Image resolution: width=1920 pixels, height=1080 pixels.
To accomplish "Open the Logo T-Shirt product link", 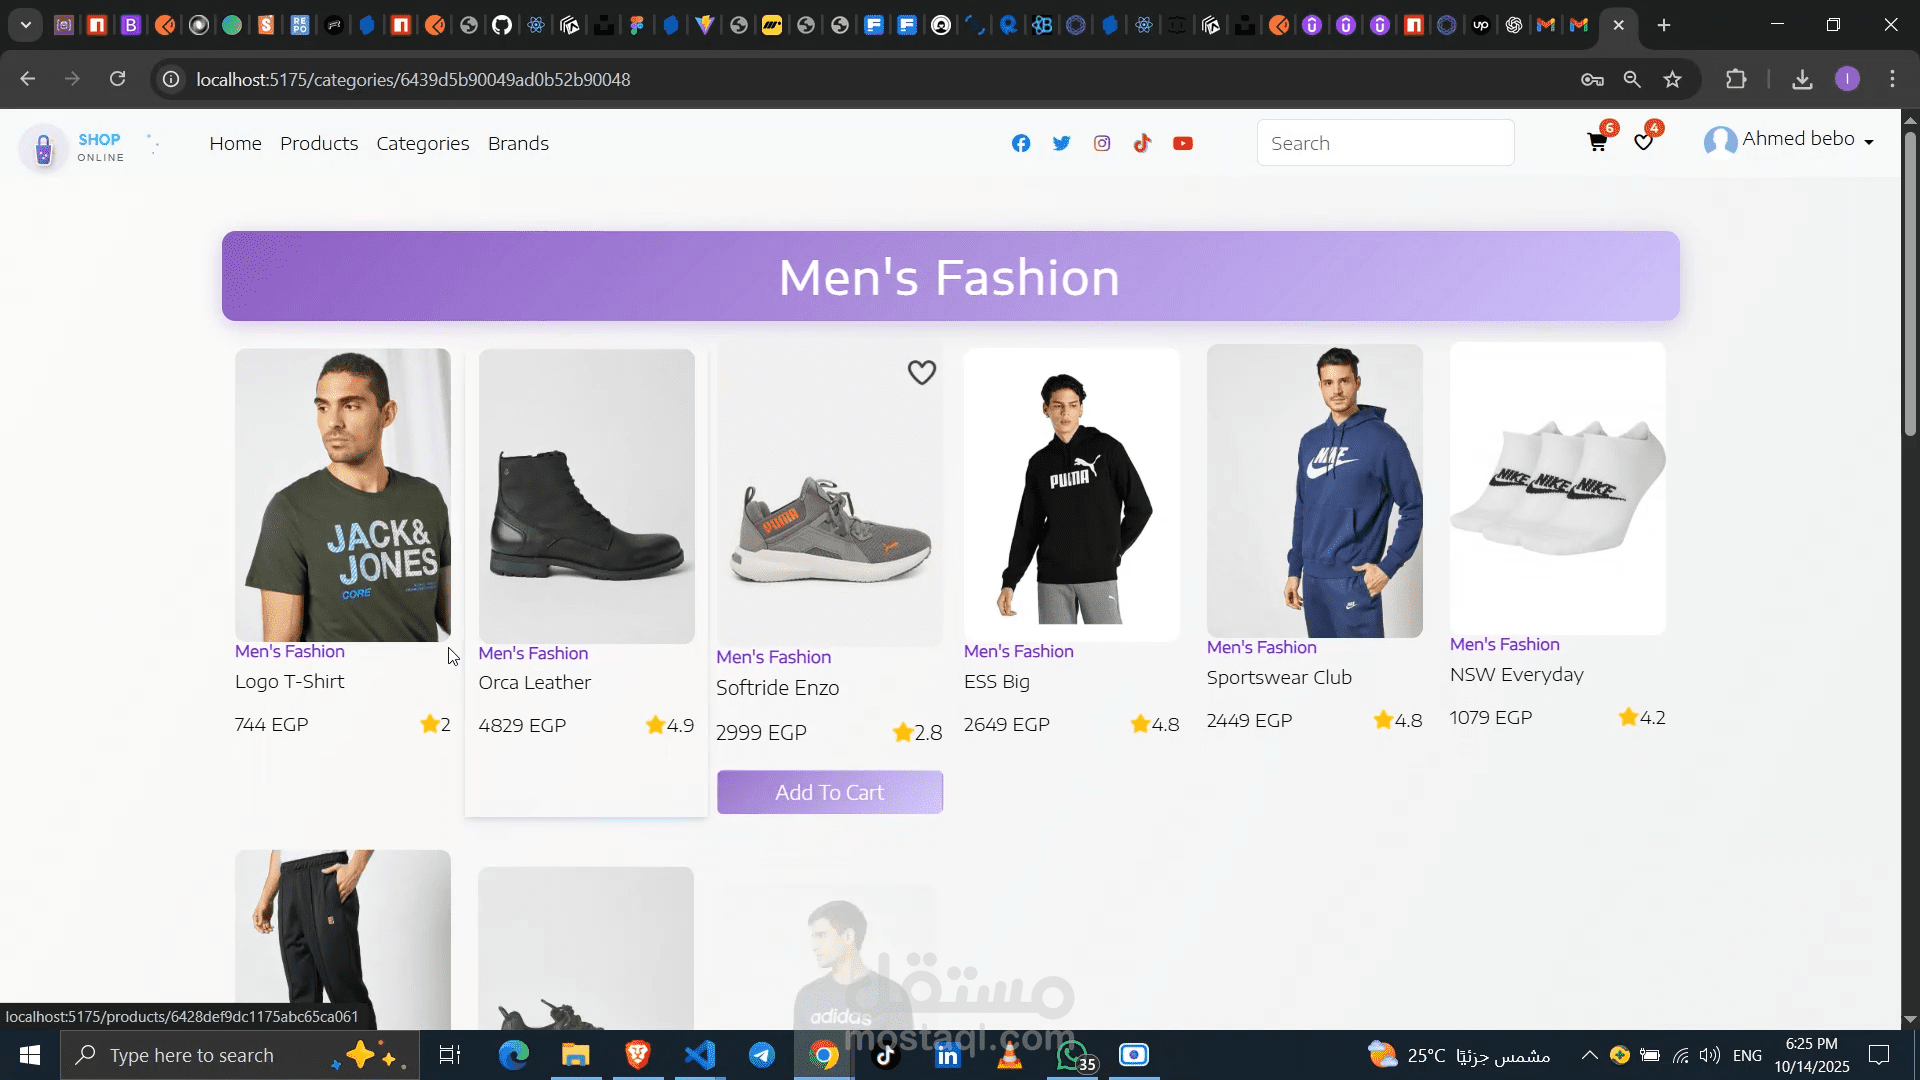I will pos(289,681).
